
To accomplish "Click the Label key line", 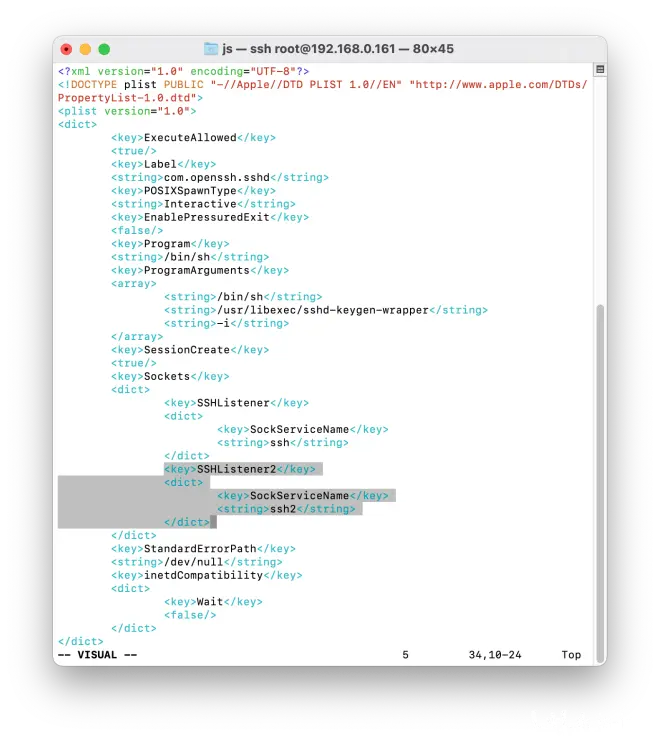I will click(163, 164).
